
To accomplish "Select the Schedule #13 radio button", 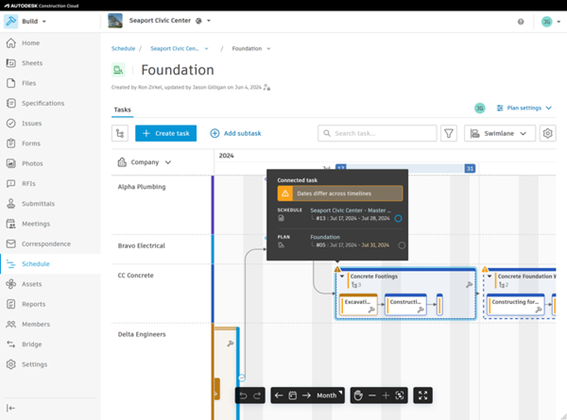I will [x=398, y=219].
